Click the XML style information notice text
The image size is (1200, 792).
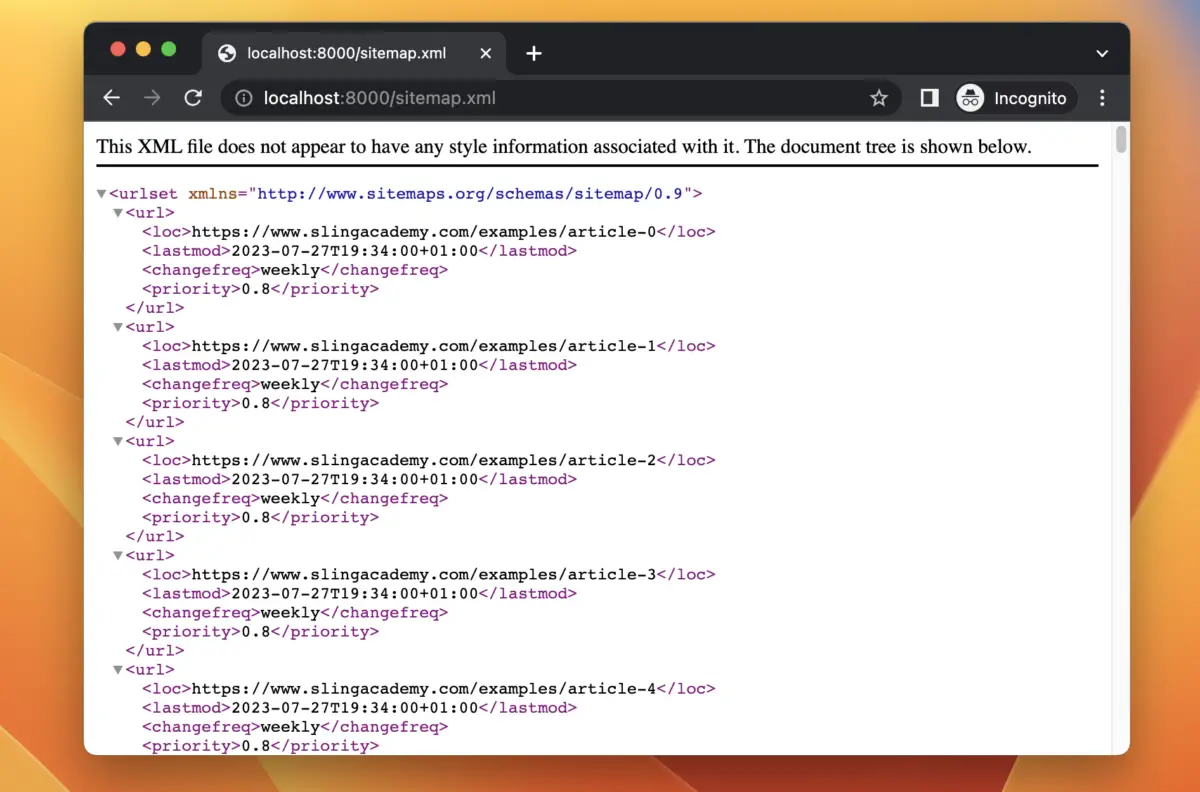[564, 147]
